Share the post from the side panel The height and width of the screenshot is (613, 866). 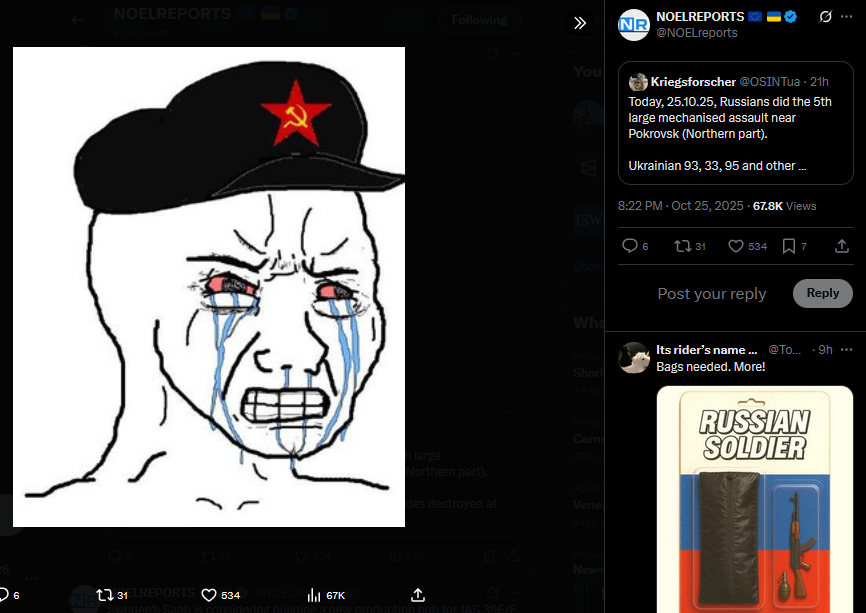[x=842, y=246]
